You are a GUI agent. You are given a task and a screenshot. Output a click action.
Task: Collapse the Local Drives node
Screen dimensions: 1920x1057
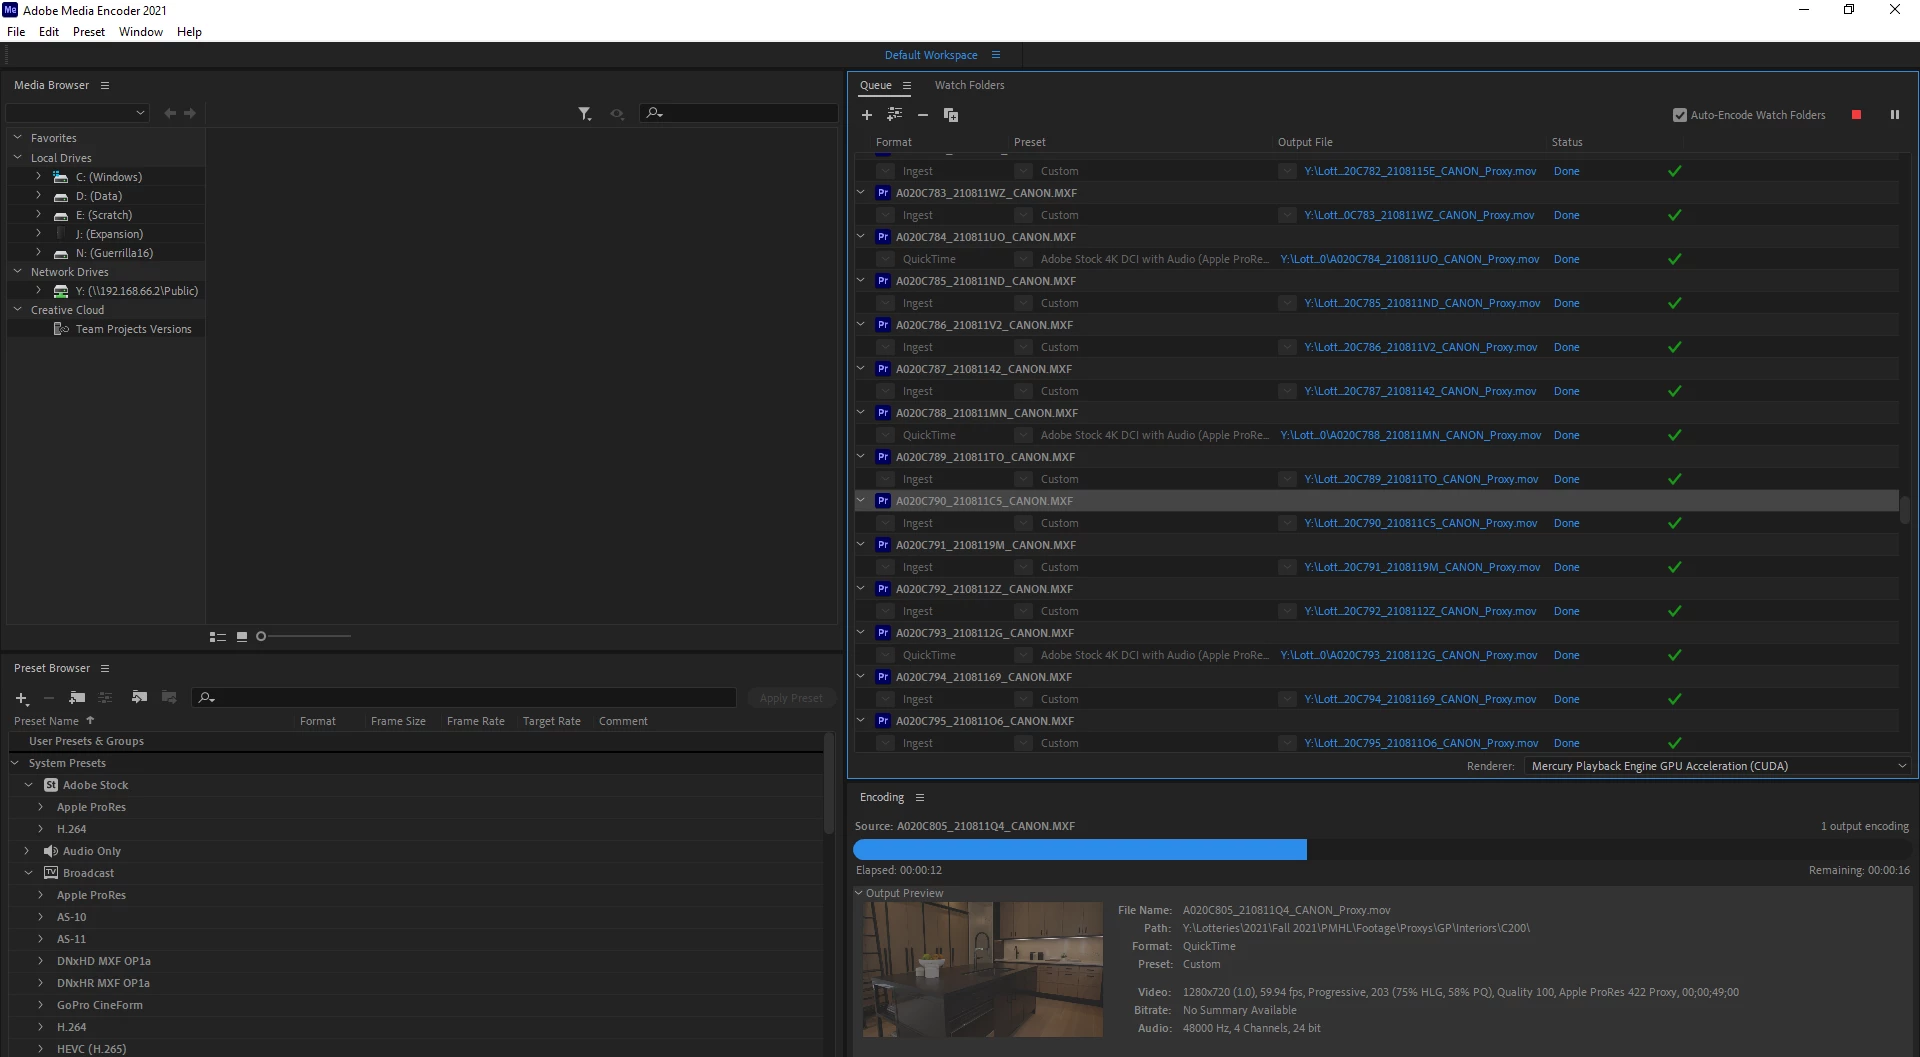[x=17, y=158]
